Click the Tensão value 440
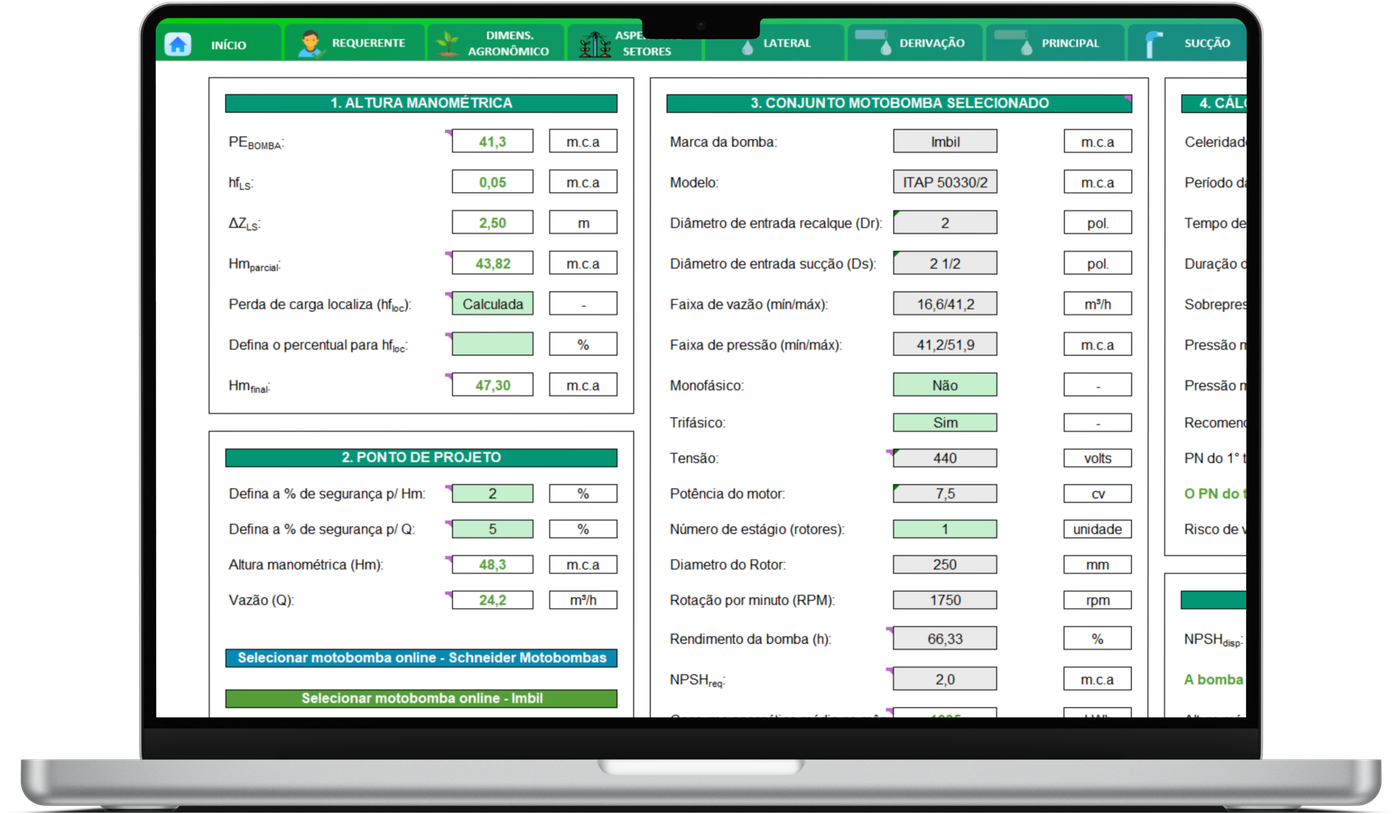 click(x=945, y=458)
